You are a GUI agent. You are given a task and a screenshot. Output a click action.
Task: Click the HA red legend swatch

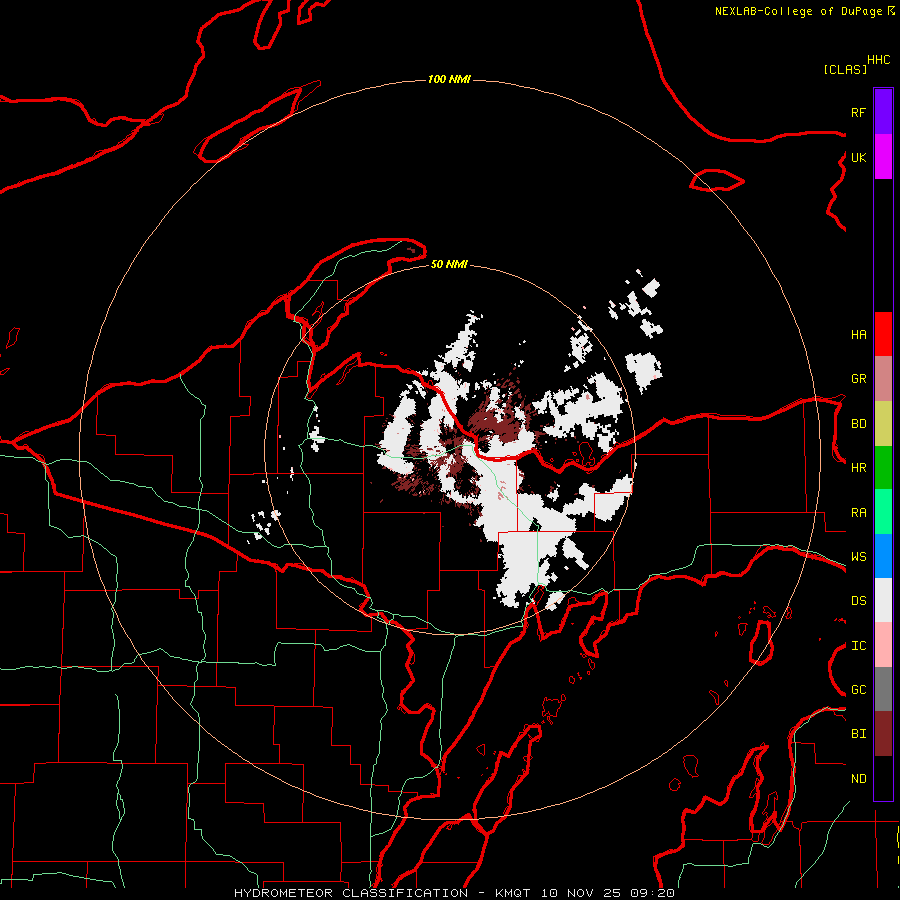tap(883, 334)
